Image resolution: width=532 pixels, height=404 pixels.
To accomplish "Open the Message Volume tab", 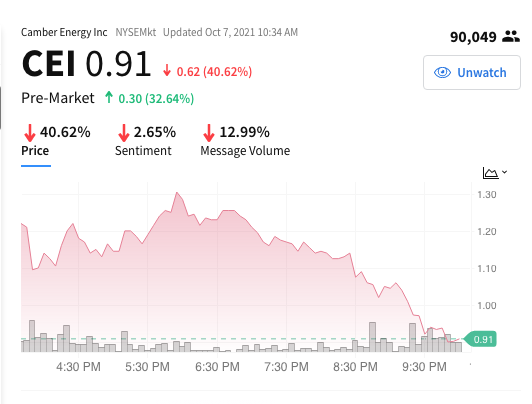I will (x=245, y=150).
